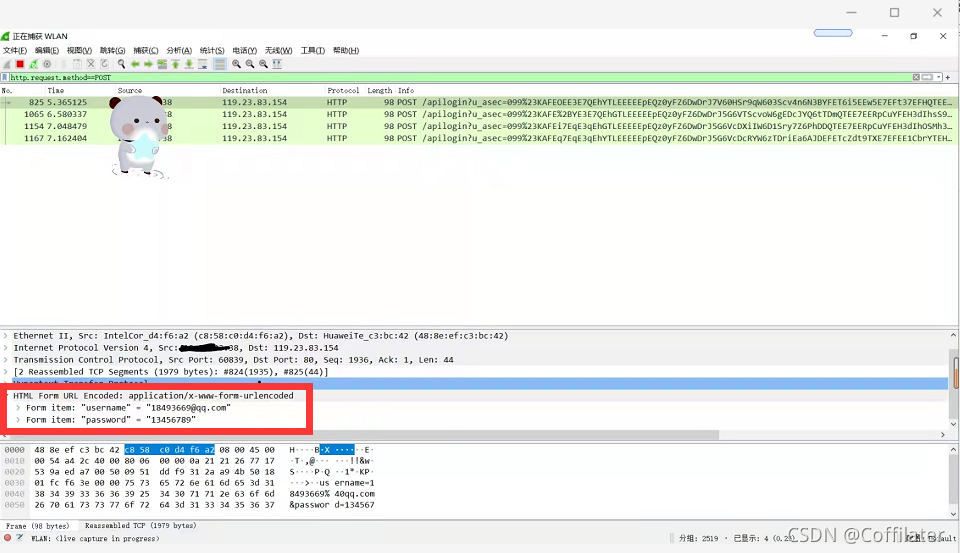The image size is (960, 553).
Task: Open the 工具(T) menu
Action: pyautogui.click(x=312, y=50)
